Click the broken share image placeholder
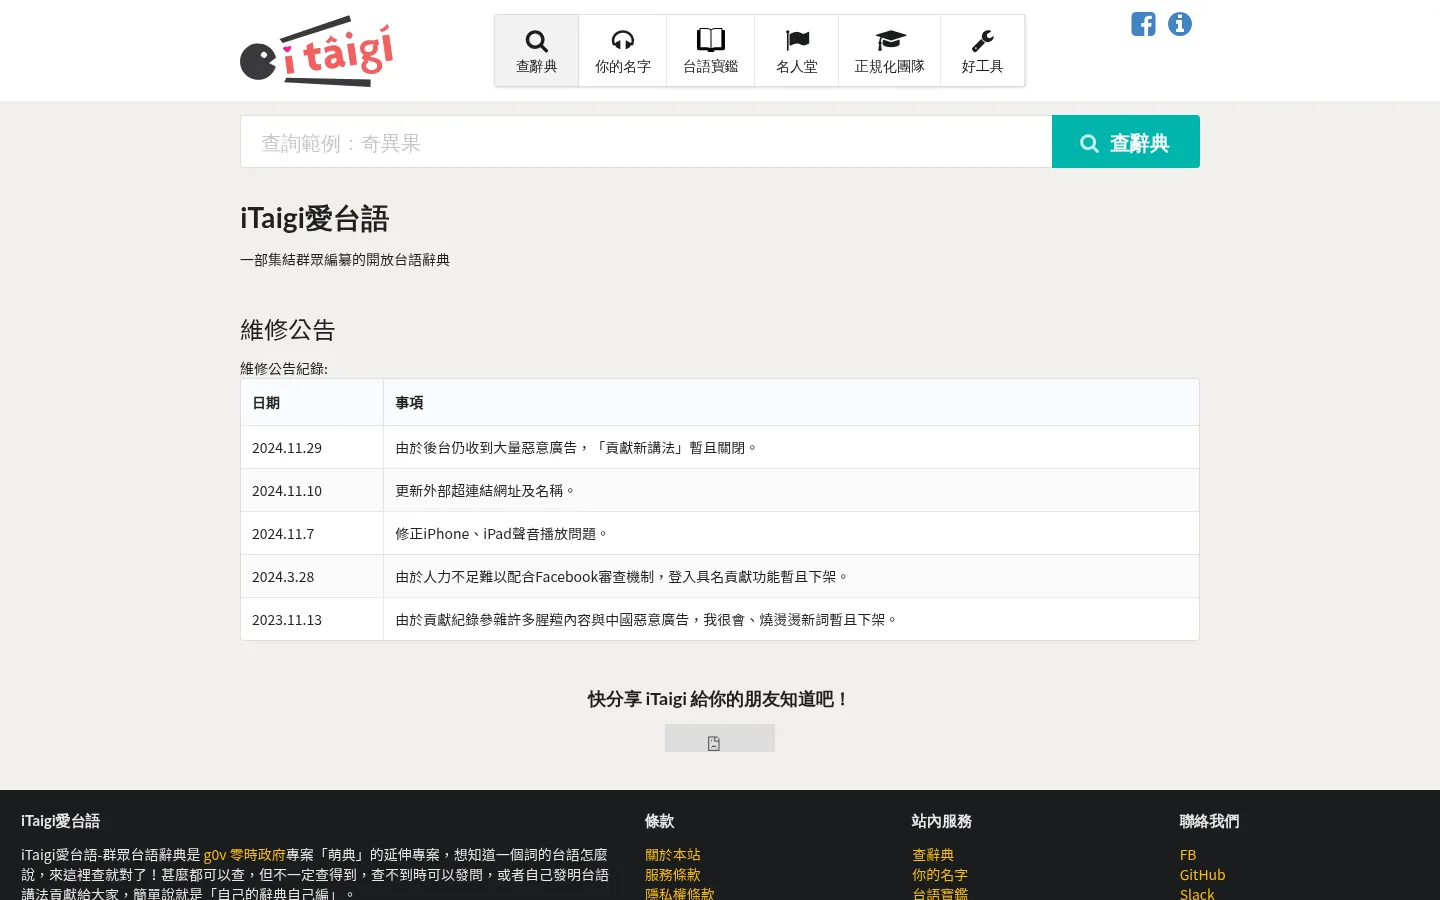1440x900 pixels. click(x=720, y=739)
